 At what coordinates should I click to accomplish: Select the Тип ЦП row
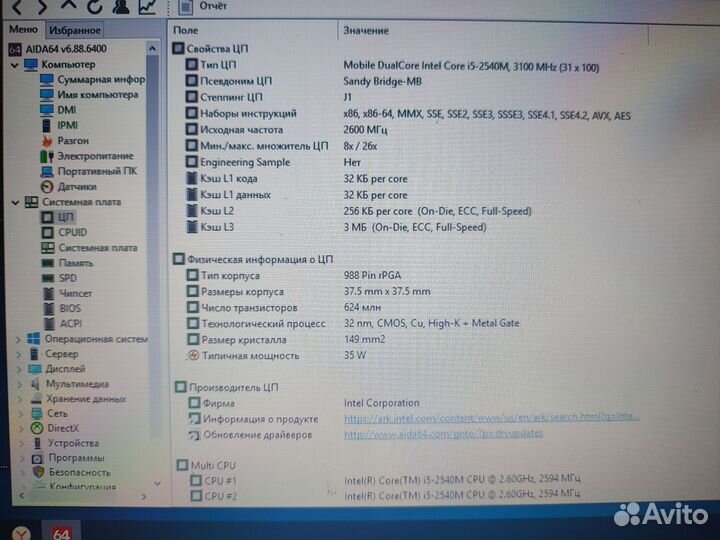pos(392,66)
